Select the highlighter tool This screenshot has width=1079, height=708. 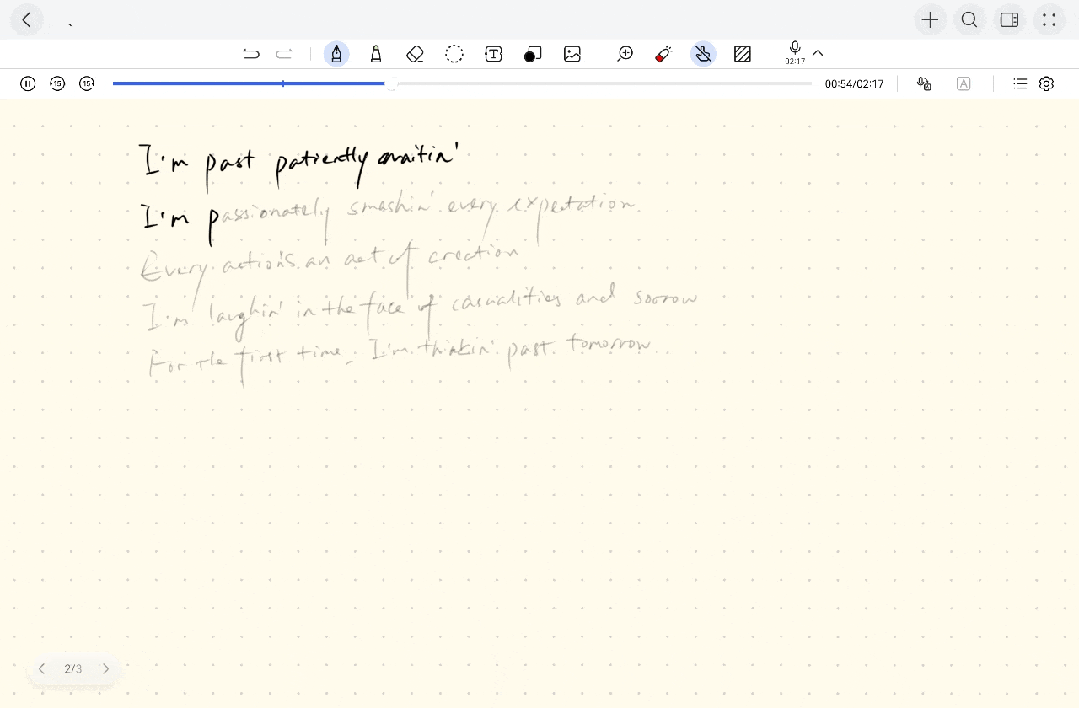376,54
